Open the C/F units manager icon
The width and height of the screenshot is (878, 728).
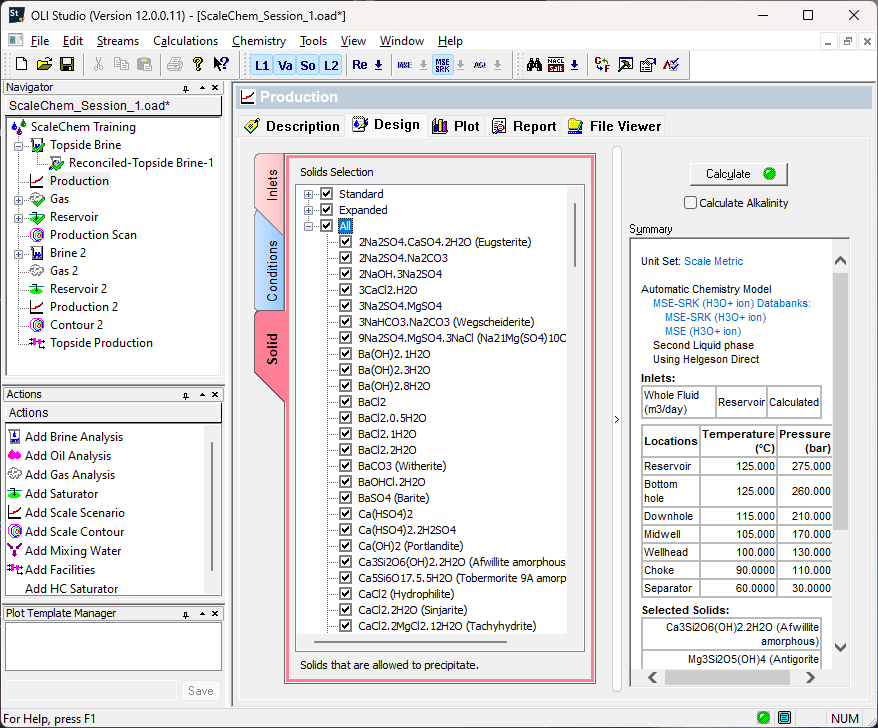pos(602,64)
